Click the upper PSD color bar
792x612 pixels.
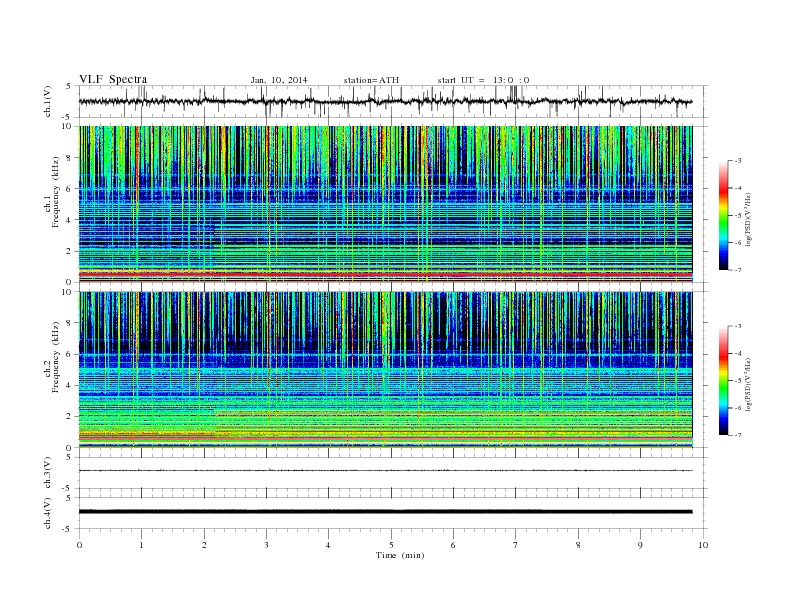click(x=723, y=215)
